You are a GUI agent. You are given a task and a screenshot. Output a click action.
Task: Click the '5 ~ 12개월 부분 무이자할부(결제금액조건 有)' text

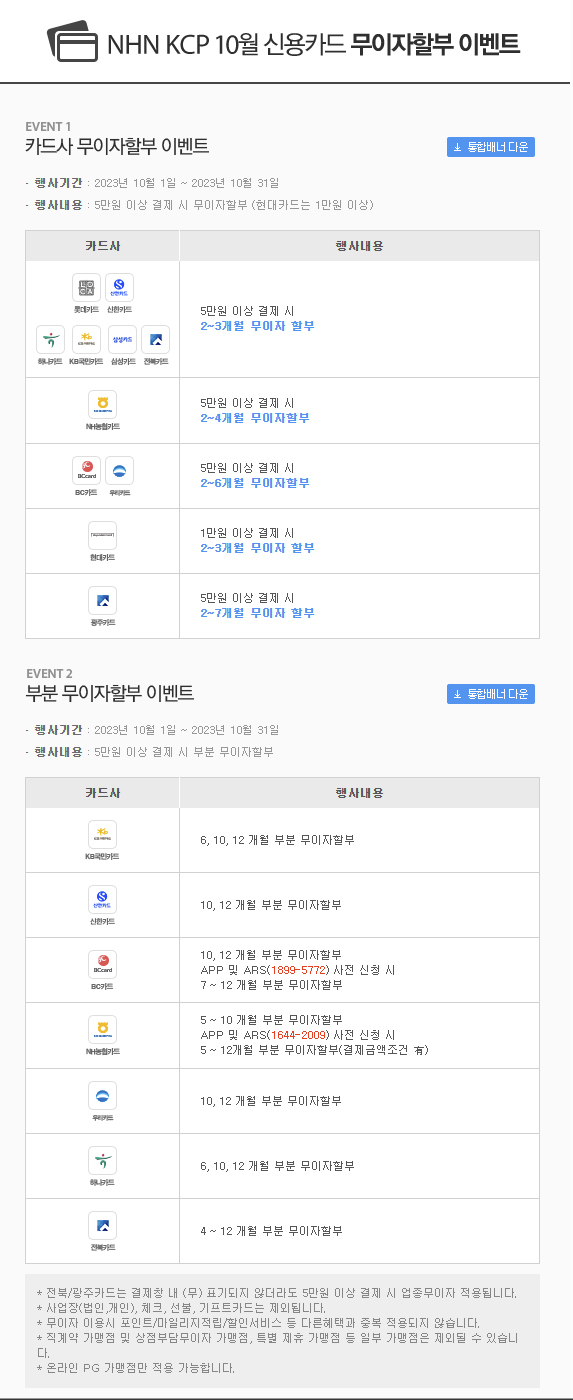pos(315,1050)
